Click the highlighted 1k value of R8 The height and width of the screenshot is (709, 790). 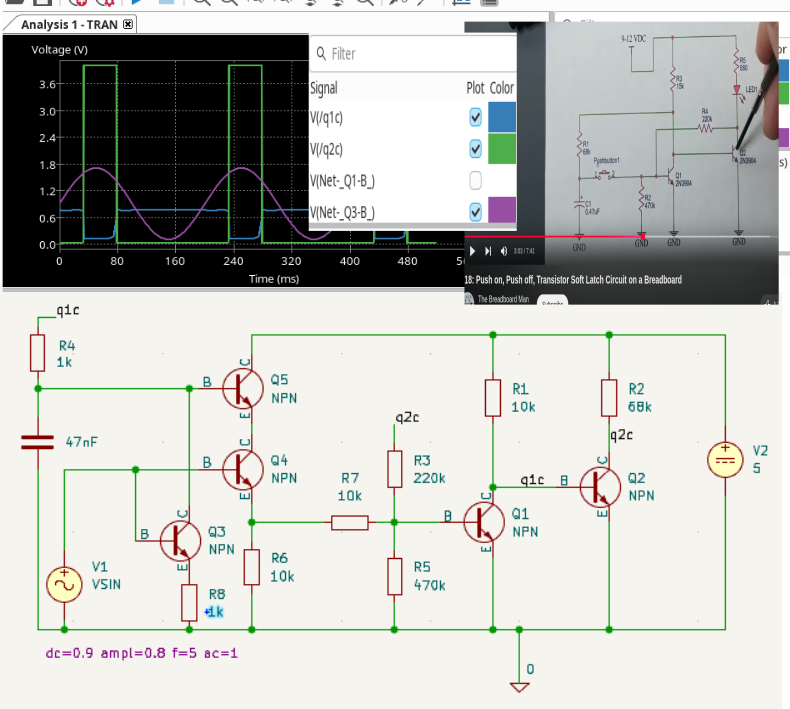pyautogui.click(x=215, y=612)
